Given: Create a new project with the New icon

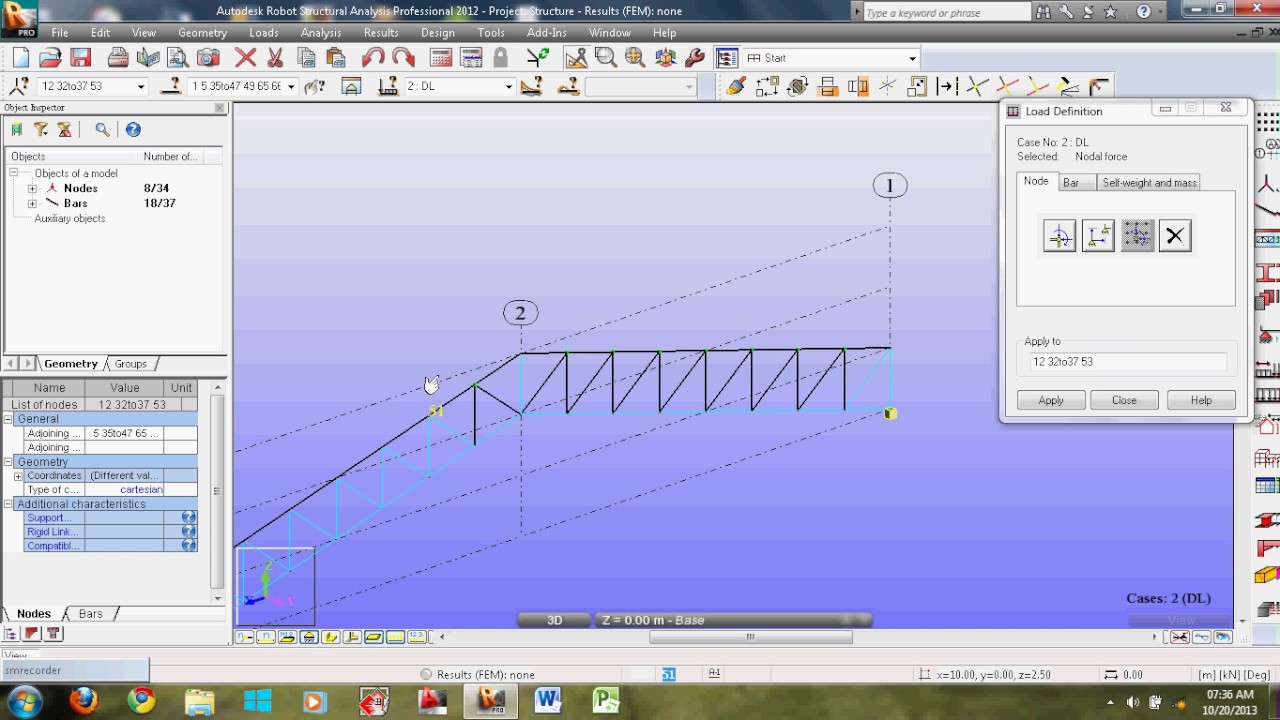Looking at the screenshot, I should pos(21,58).
